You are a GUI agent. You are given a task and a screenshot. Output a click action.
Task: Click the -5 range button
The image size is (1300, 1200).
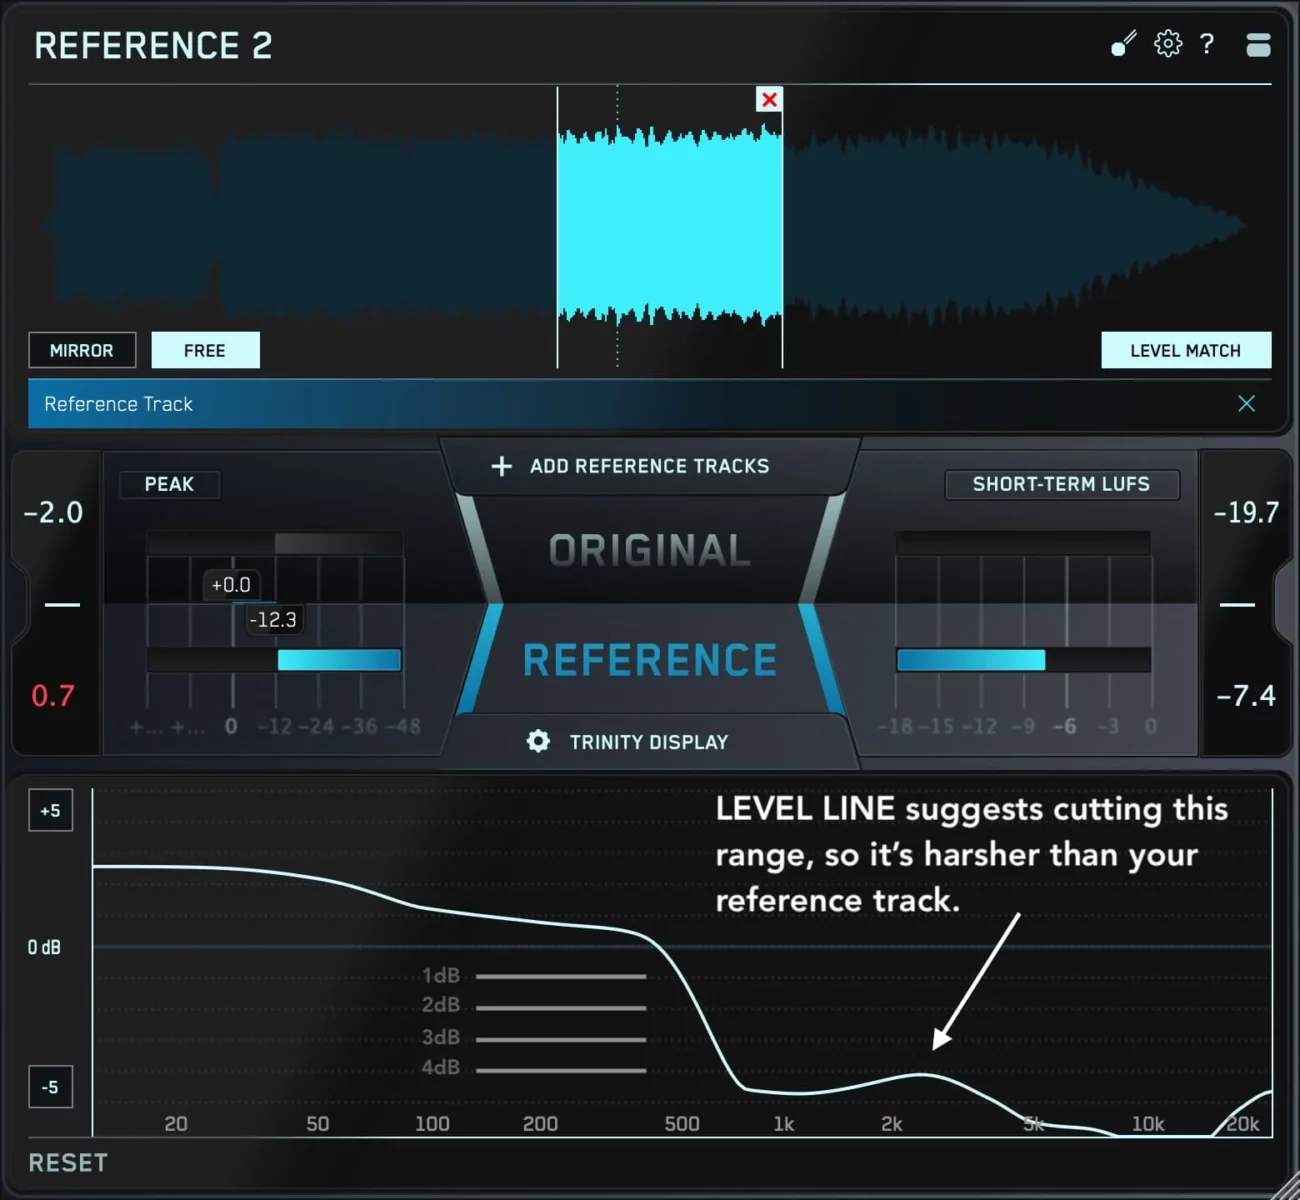click(x=50, y=1087)
